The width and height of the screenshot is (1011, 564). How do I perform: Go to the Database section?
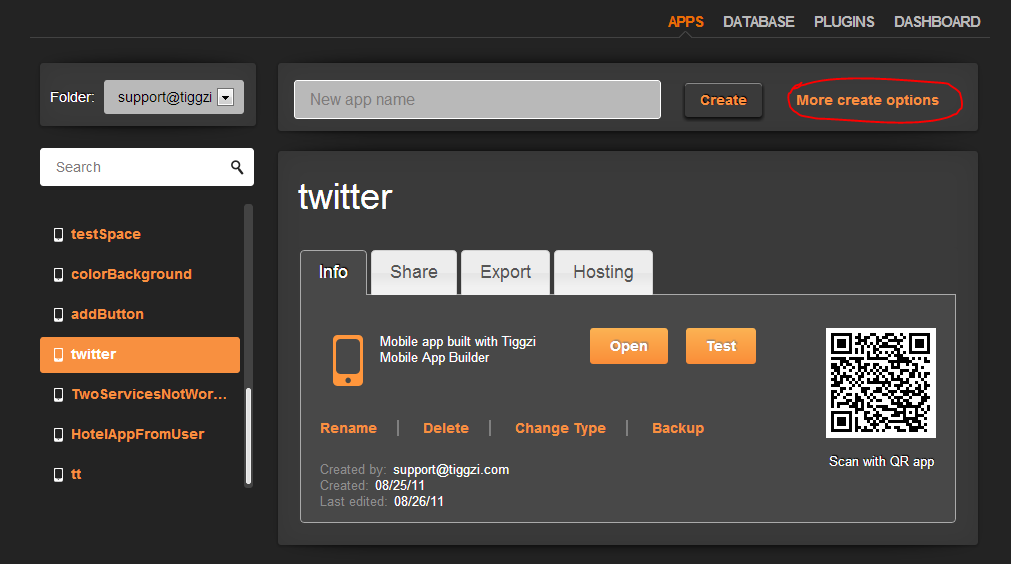pos(759,22)
